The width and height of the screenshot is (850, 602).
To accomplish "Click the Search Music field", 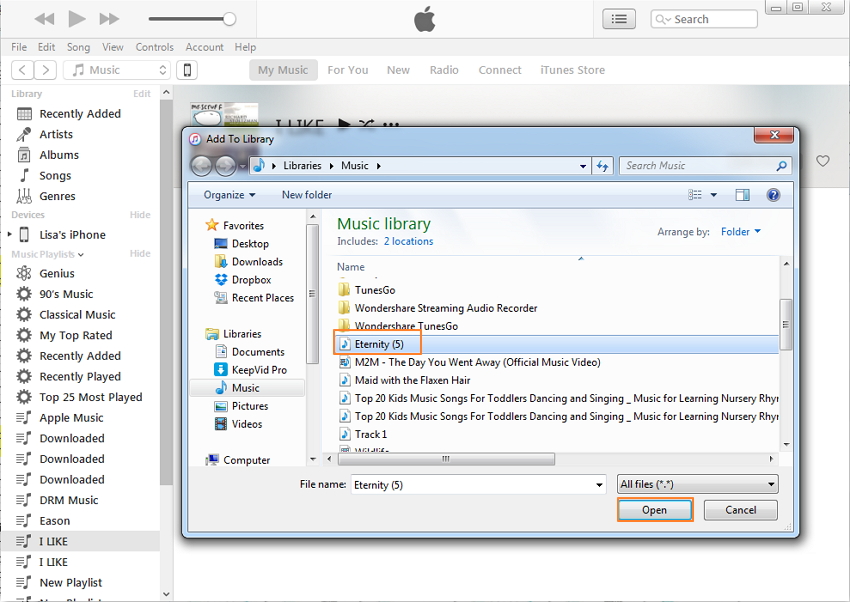I will [x=697, y=166].
